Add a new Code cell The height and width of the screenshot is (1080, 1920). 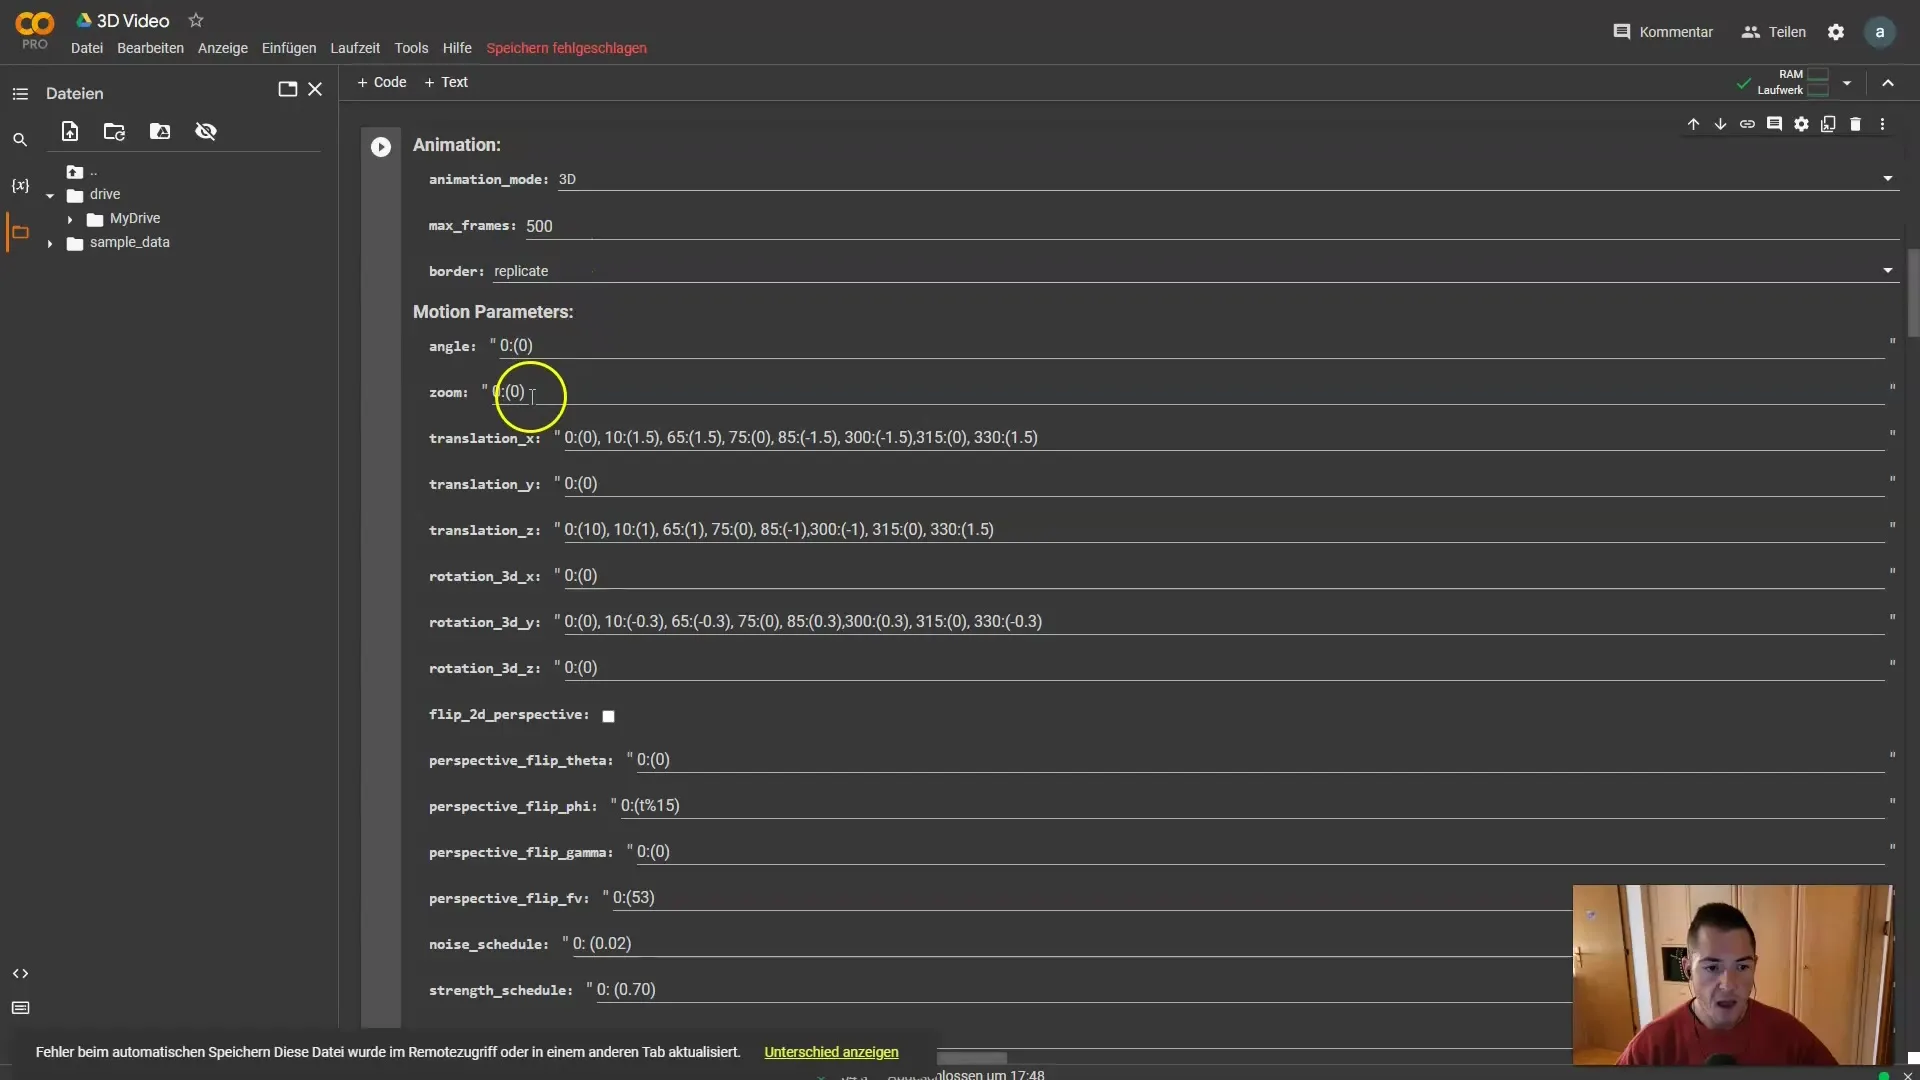382,82
